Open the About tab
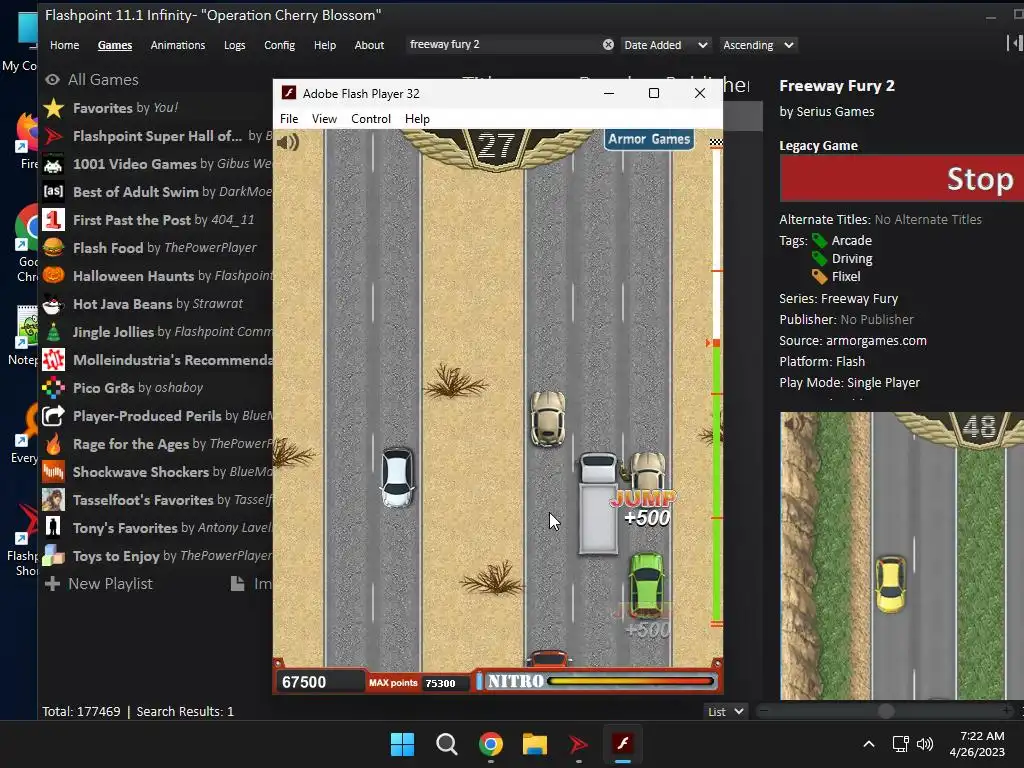 (x=369, y=45)
